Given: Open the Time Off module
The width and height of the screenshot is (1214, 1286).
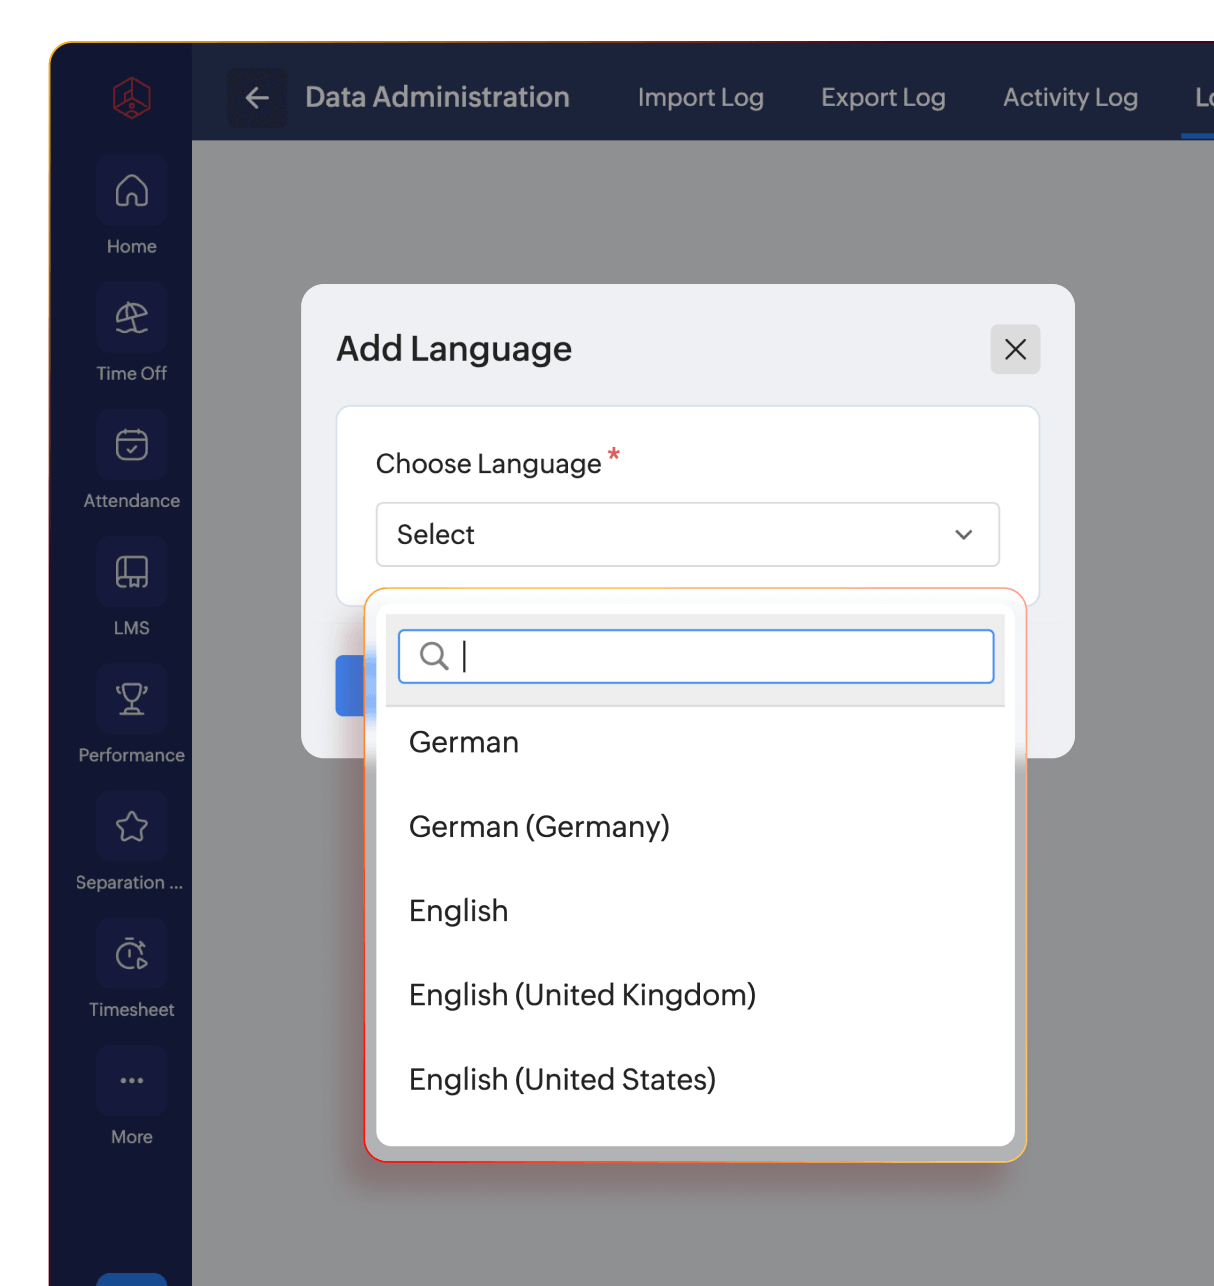Looking at the screenshot, I should click(x=131, y=317).
